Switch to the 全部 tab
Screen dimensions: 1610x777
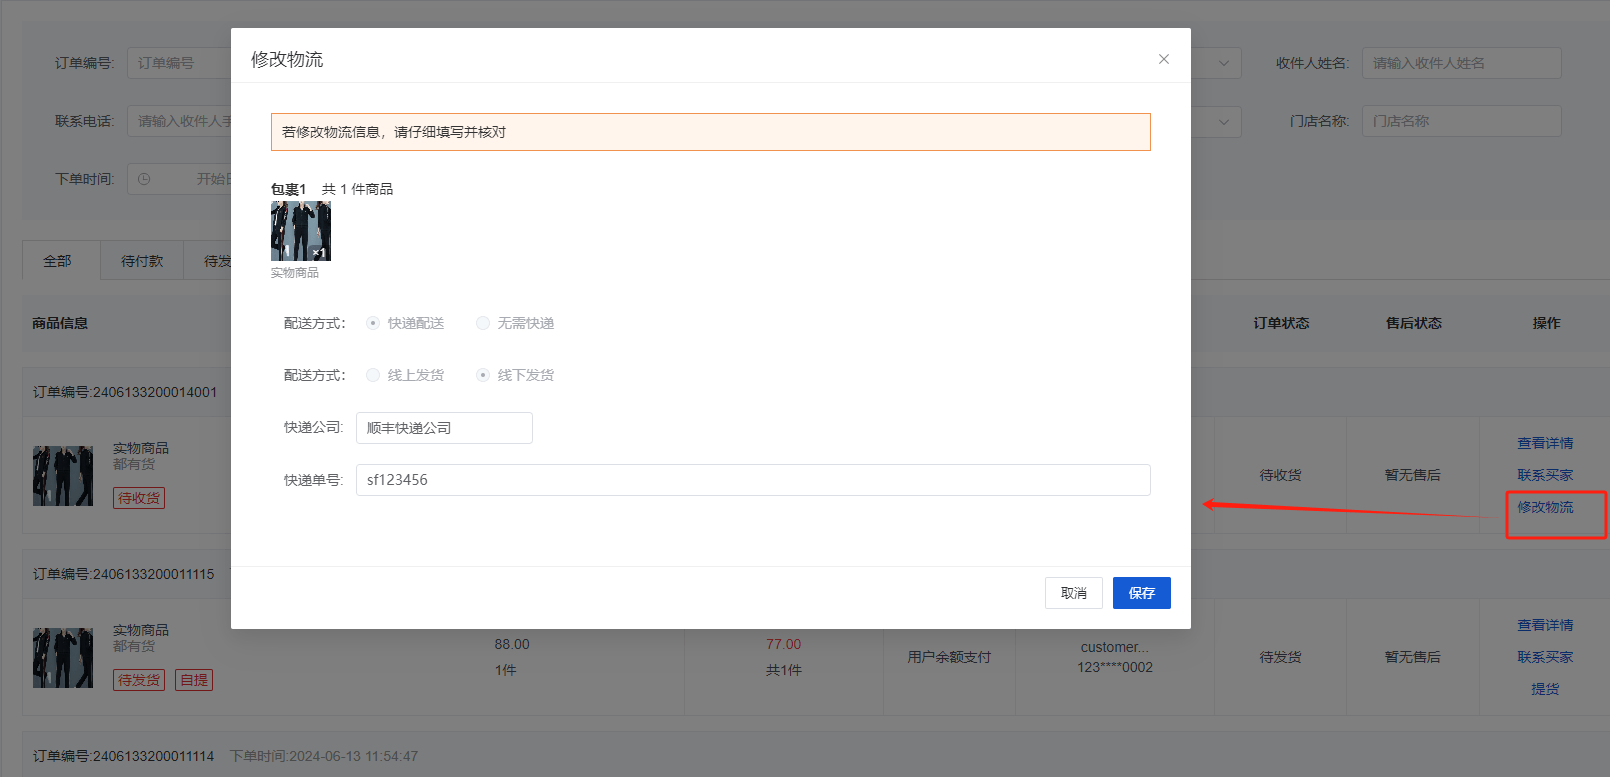click(x=58, y=261)
